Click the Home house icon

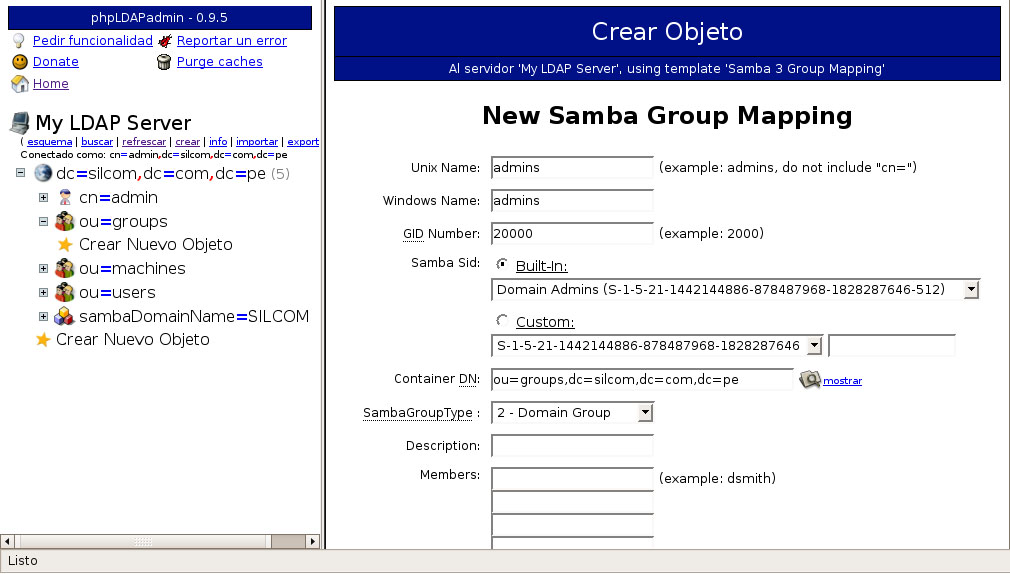tap(19, 84)
